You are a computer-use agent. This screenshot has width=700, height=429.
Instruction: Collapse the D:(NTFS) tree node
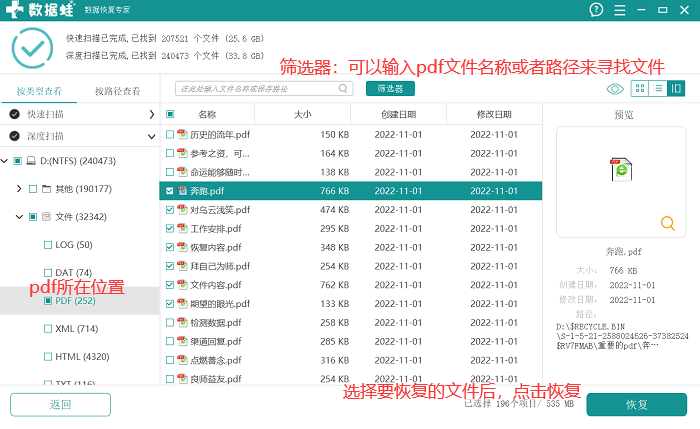(x=4, y=161)
